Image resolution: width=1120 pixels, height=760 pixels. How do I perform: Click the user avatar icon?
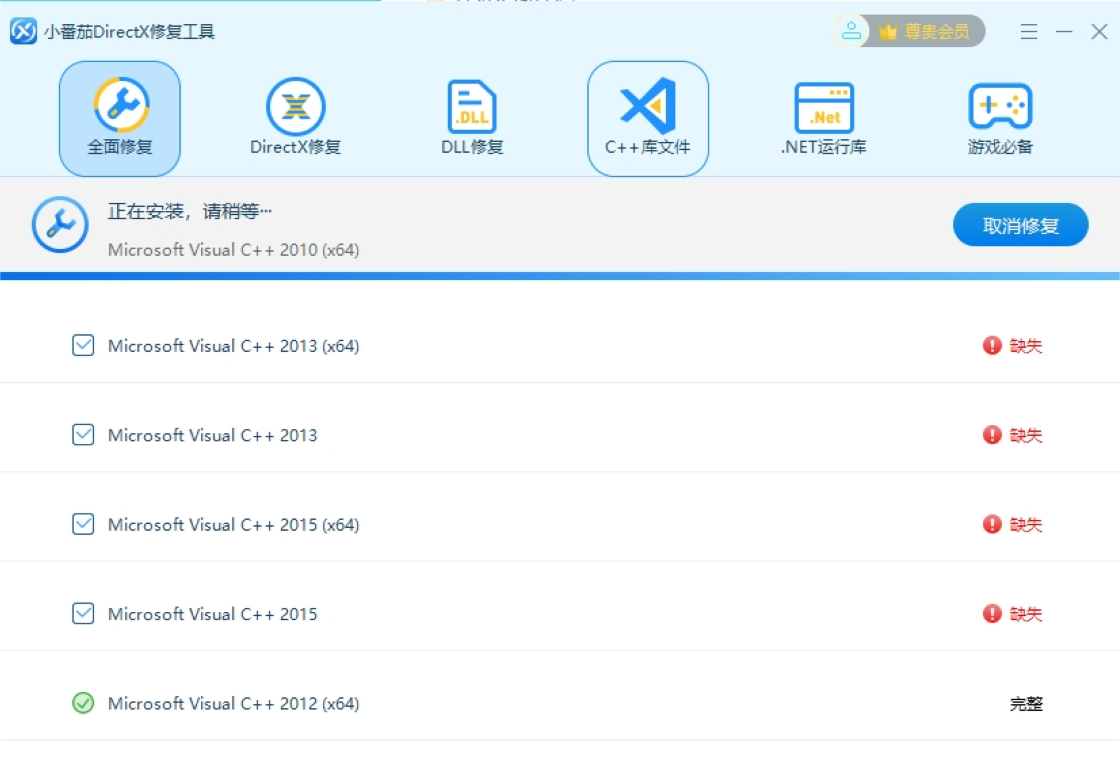click(x=851, y=31)
